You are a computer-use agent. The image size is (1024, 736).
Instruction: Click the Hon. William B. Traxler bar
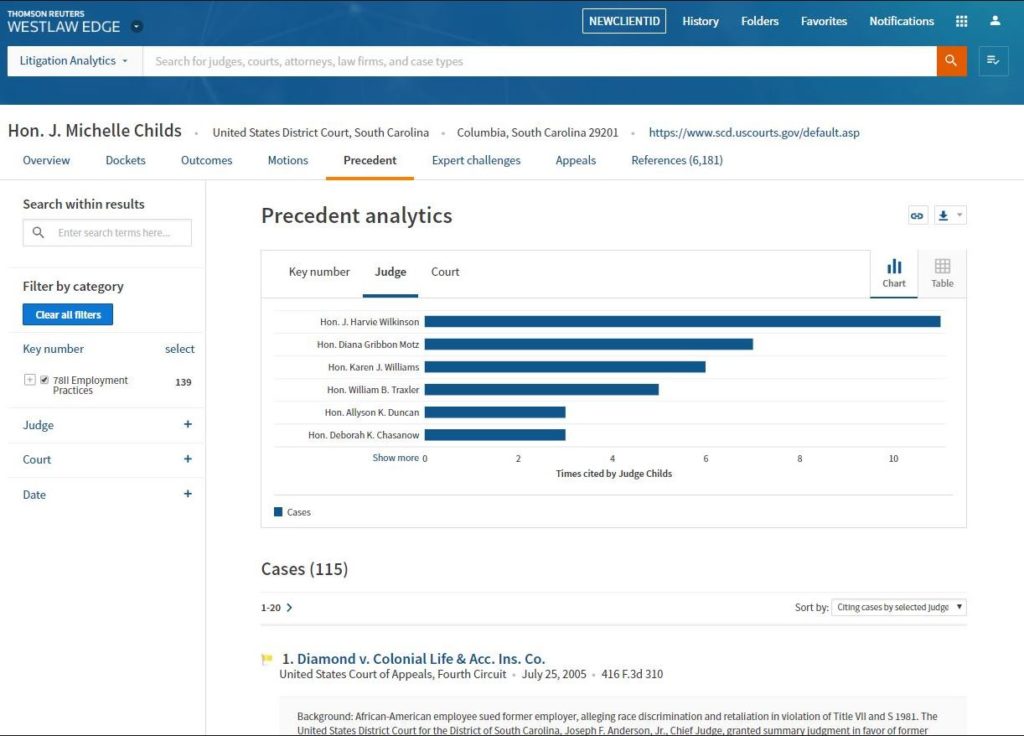541,389
